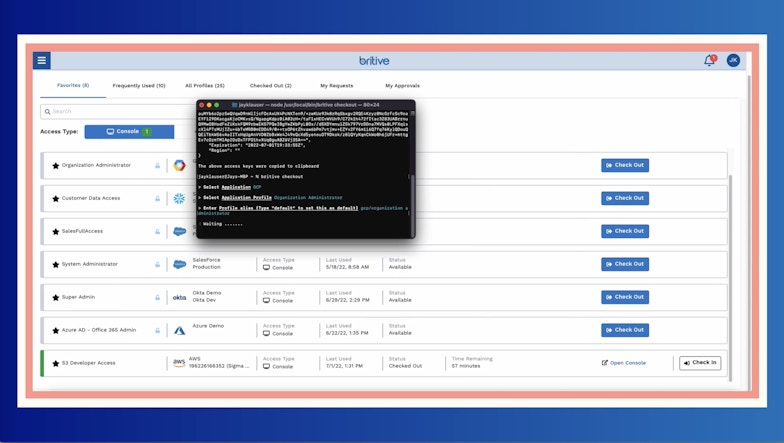This screenshot has height=443, width=784.
Task: Unfavorite Azure AD - Office 365 Admin star
Action: tap(56, 330)
